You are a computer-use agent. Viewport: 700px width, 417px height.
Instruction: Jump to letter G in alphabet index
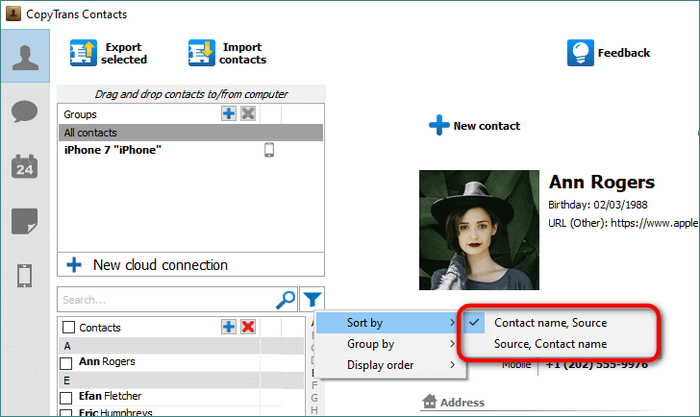click(x=314, y=397)
